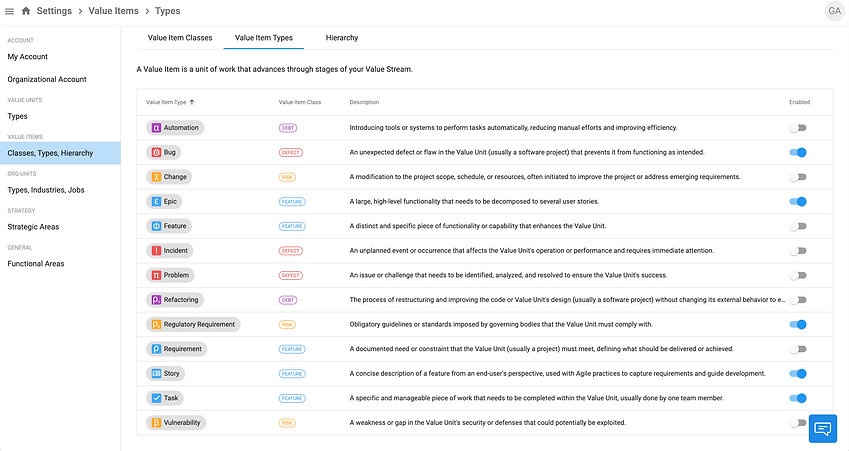Click the Value Item Class column header

coord(299,102)
